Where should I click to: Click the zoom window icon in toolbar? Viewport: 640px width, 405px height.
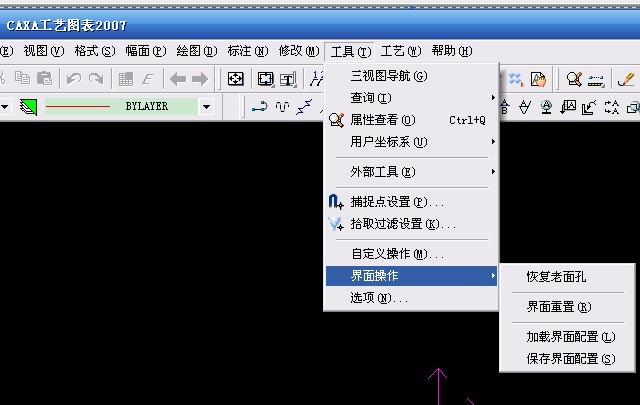[265, 79]
